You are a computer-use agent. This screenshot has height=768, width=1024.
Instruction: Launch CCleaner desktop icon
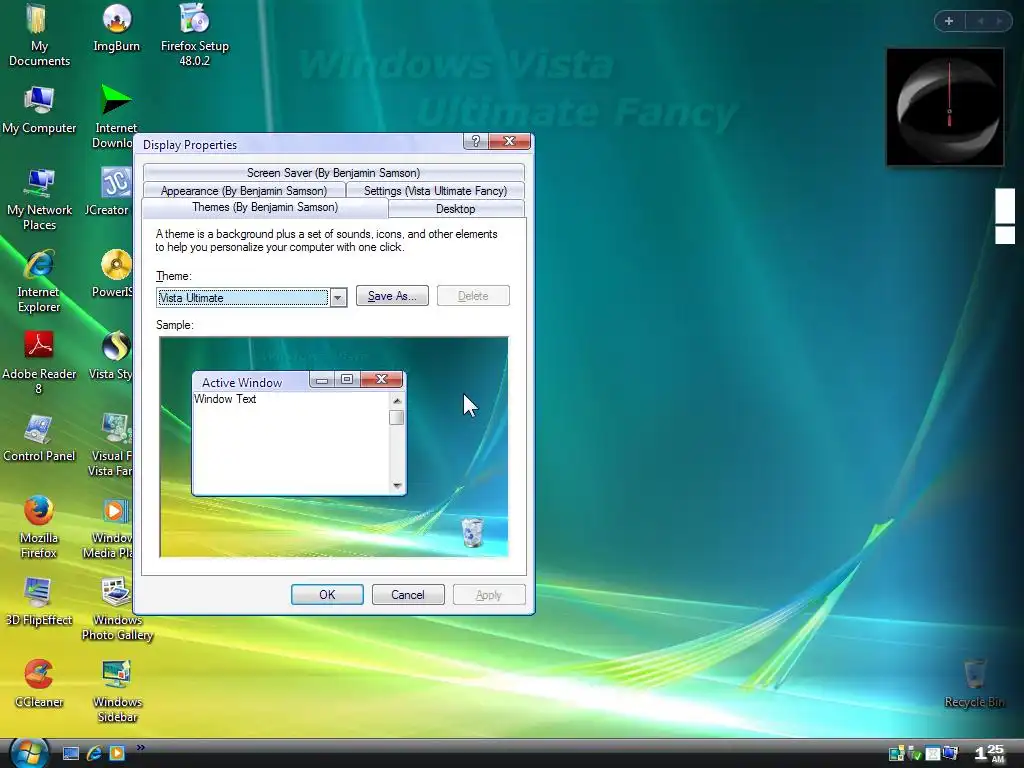[x=39, y=684]
